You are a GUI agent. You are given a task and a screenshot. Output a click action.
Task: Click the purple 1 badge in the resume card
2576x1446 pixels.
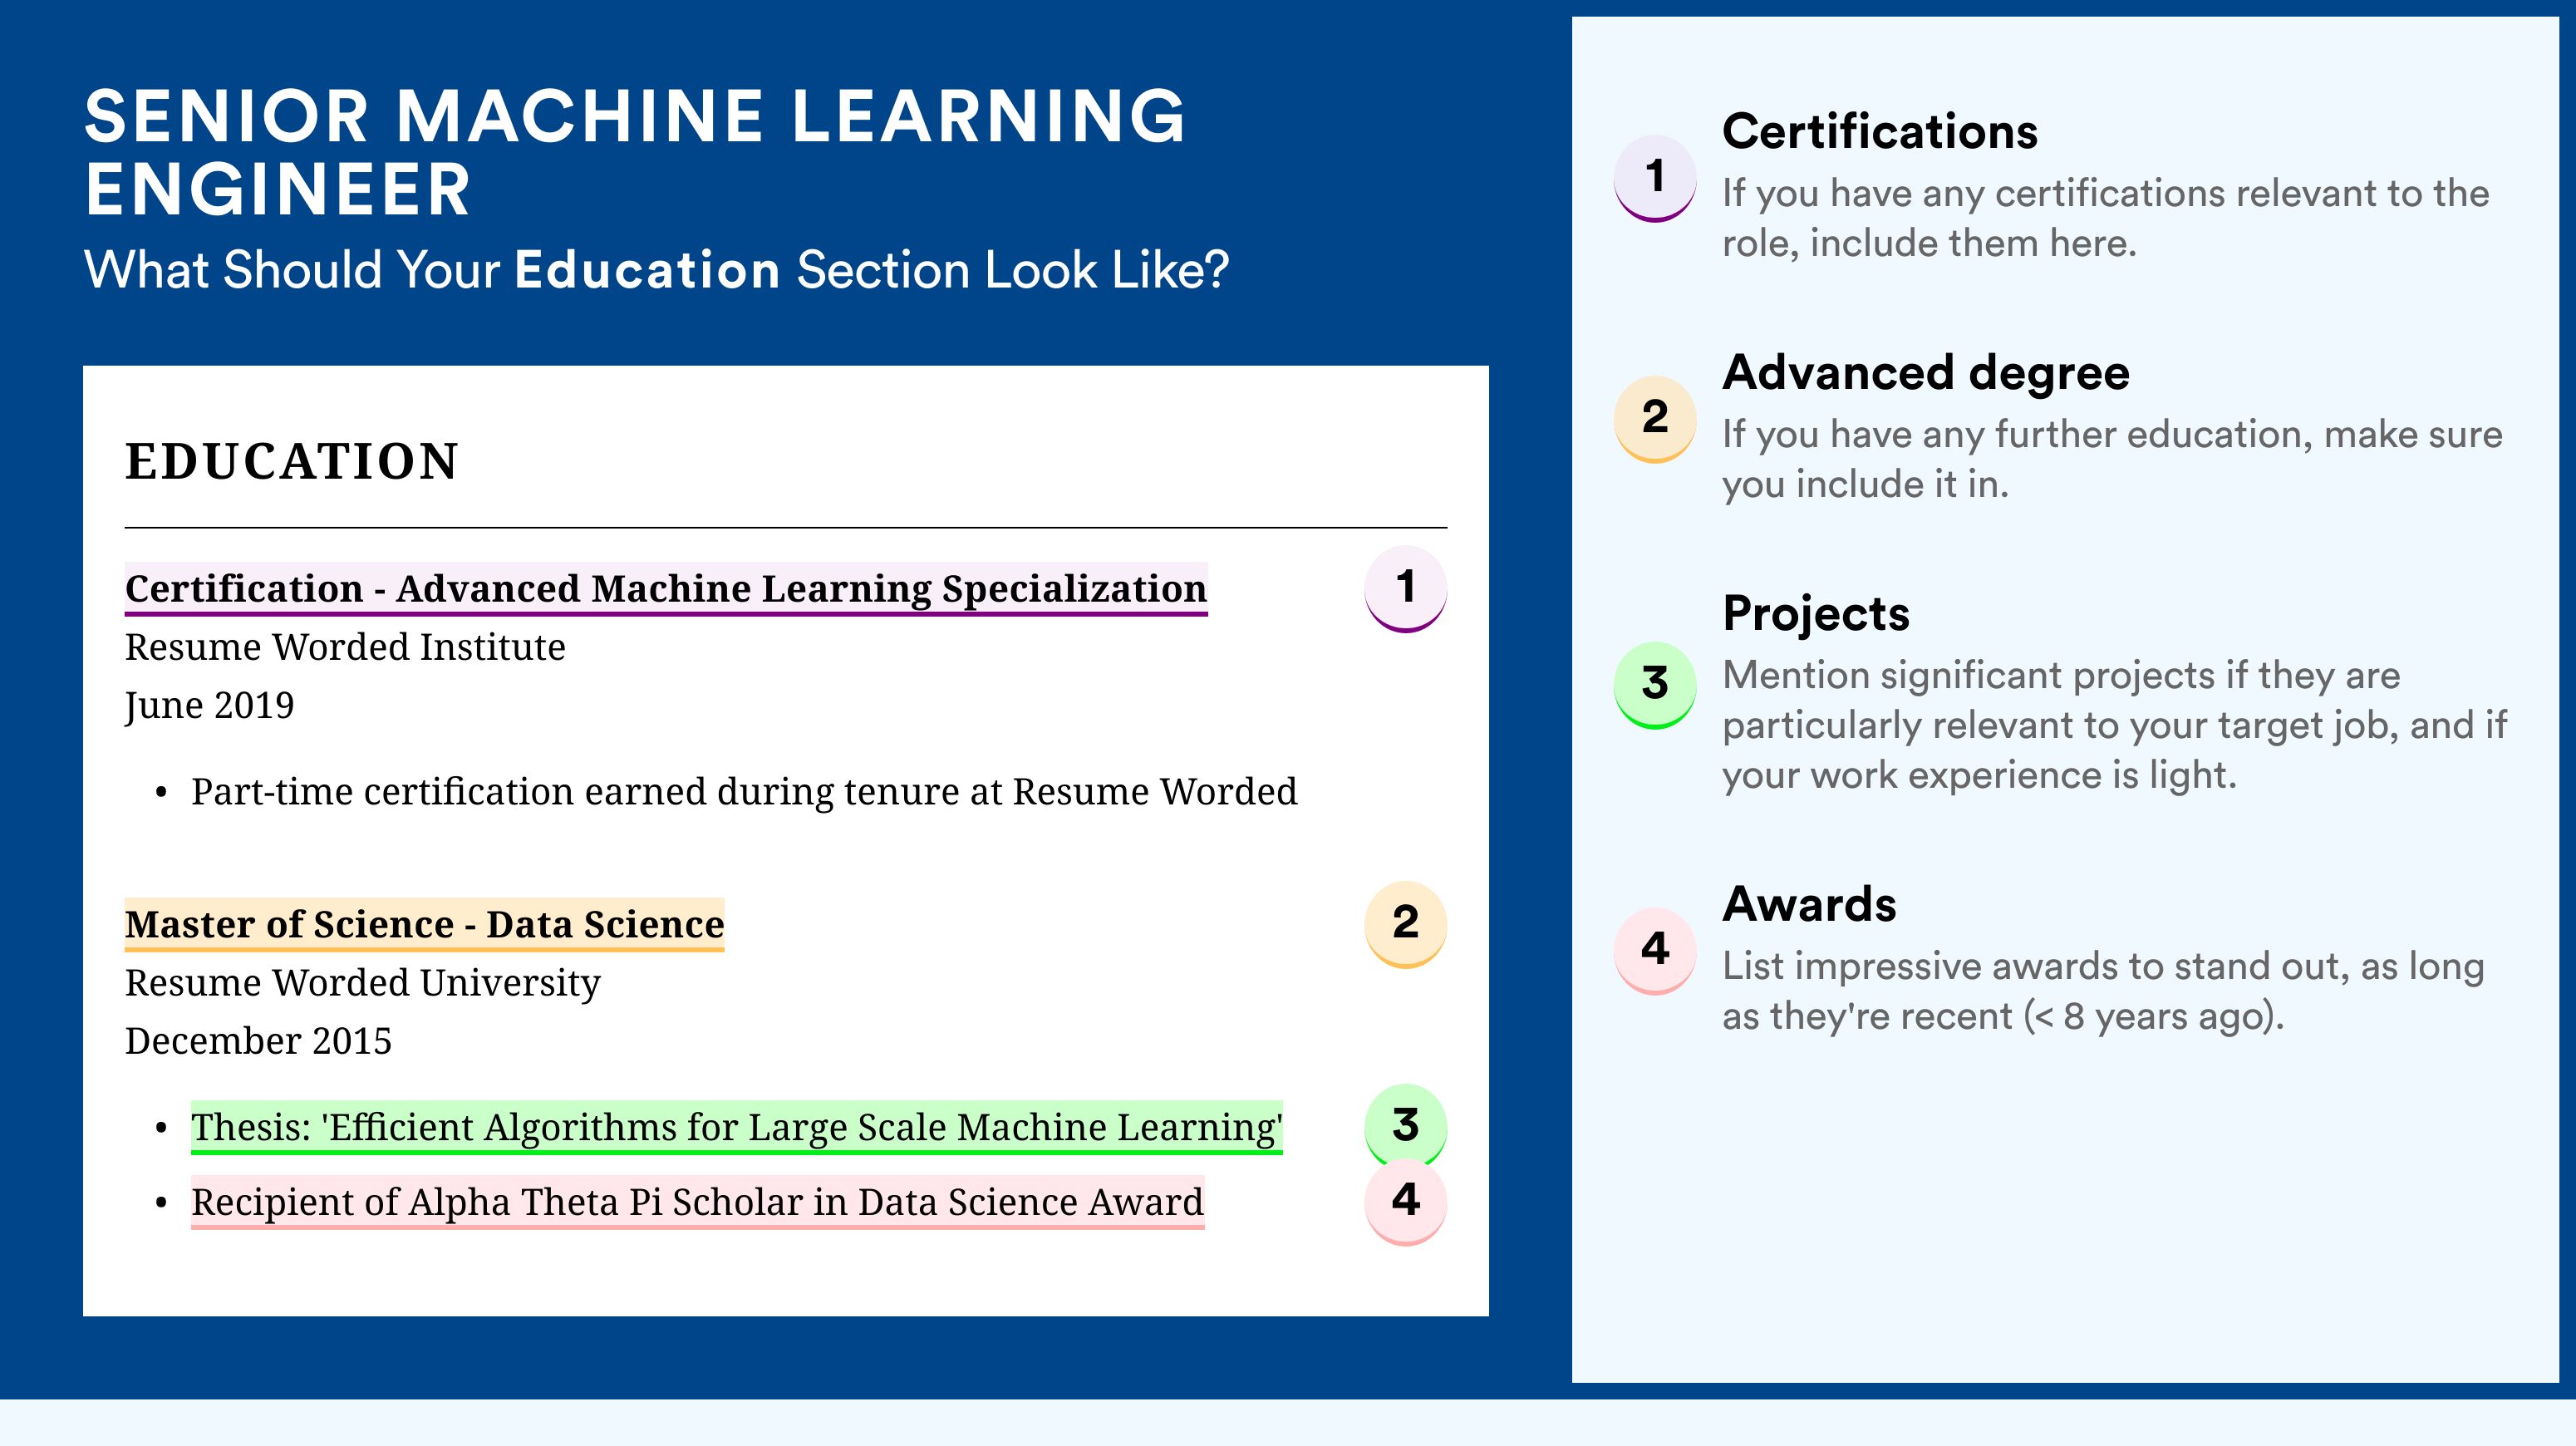click(x=1405, y=589)
